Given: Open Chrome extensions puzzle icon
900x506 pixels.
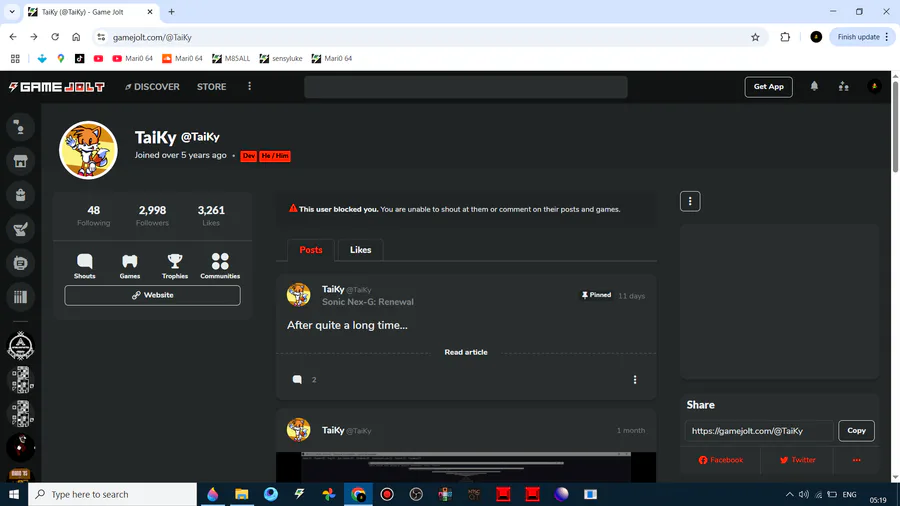Looking at the screenshot, I should tap(785, 37).
